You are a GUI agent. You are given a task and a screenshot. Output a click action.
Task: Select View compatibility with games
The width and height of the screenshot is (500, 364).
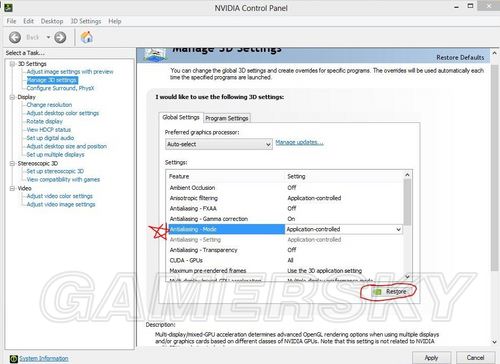(x=63, y=179)
